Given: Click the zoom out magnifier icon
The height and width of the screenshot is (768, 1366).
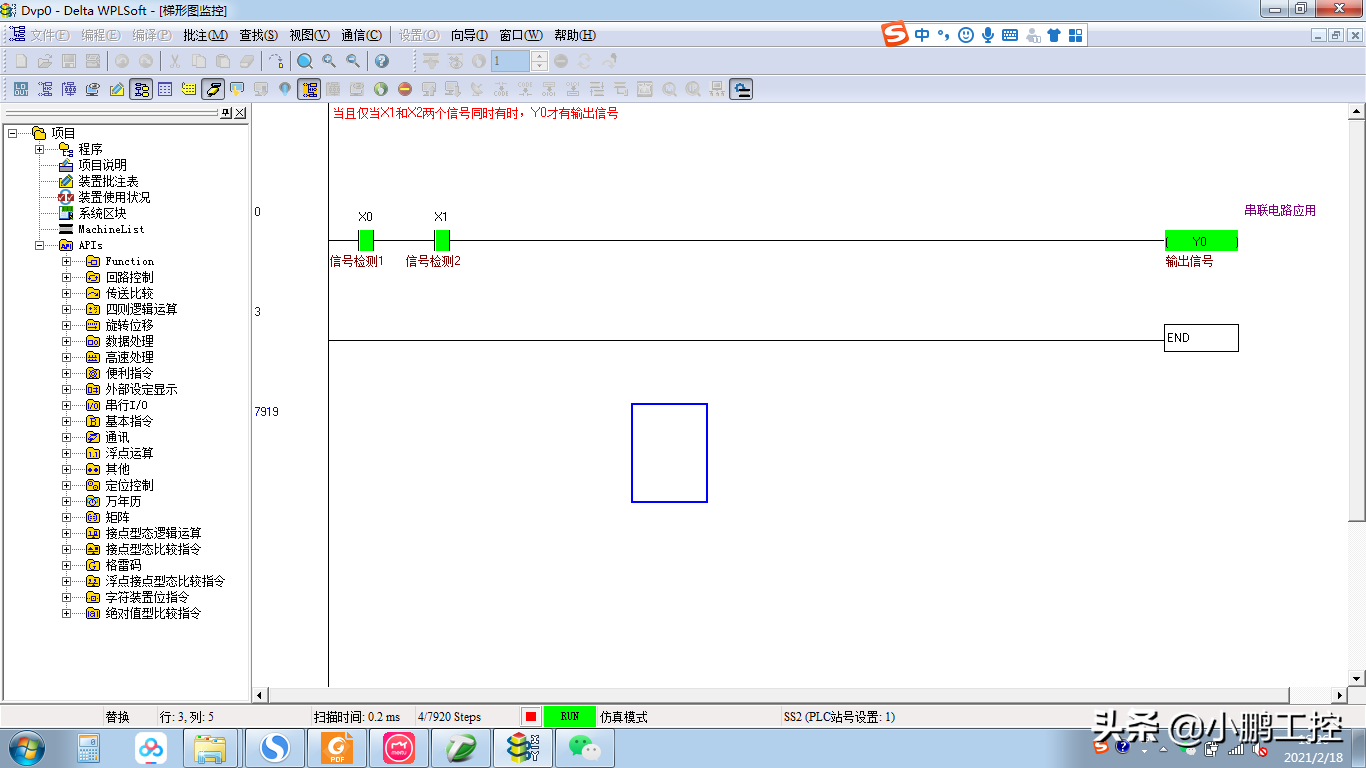Looking at the screenshot, I should (x=353, y=61).
